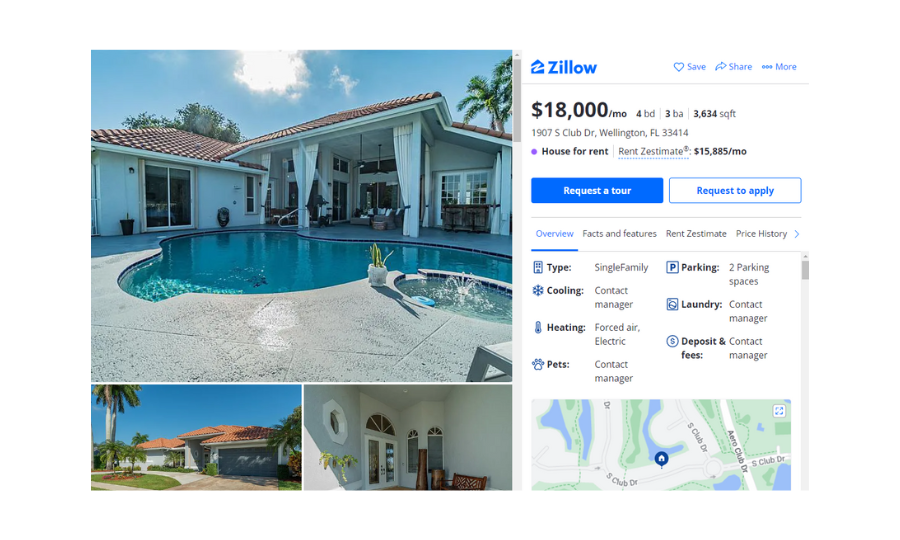900x540 pixels.
Task: Open the front driveway photo thumbnail
Action: point(196,437)
